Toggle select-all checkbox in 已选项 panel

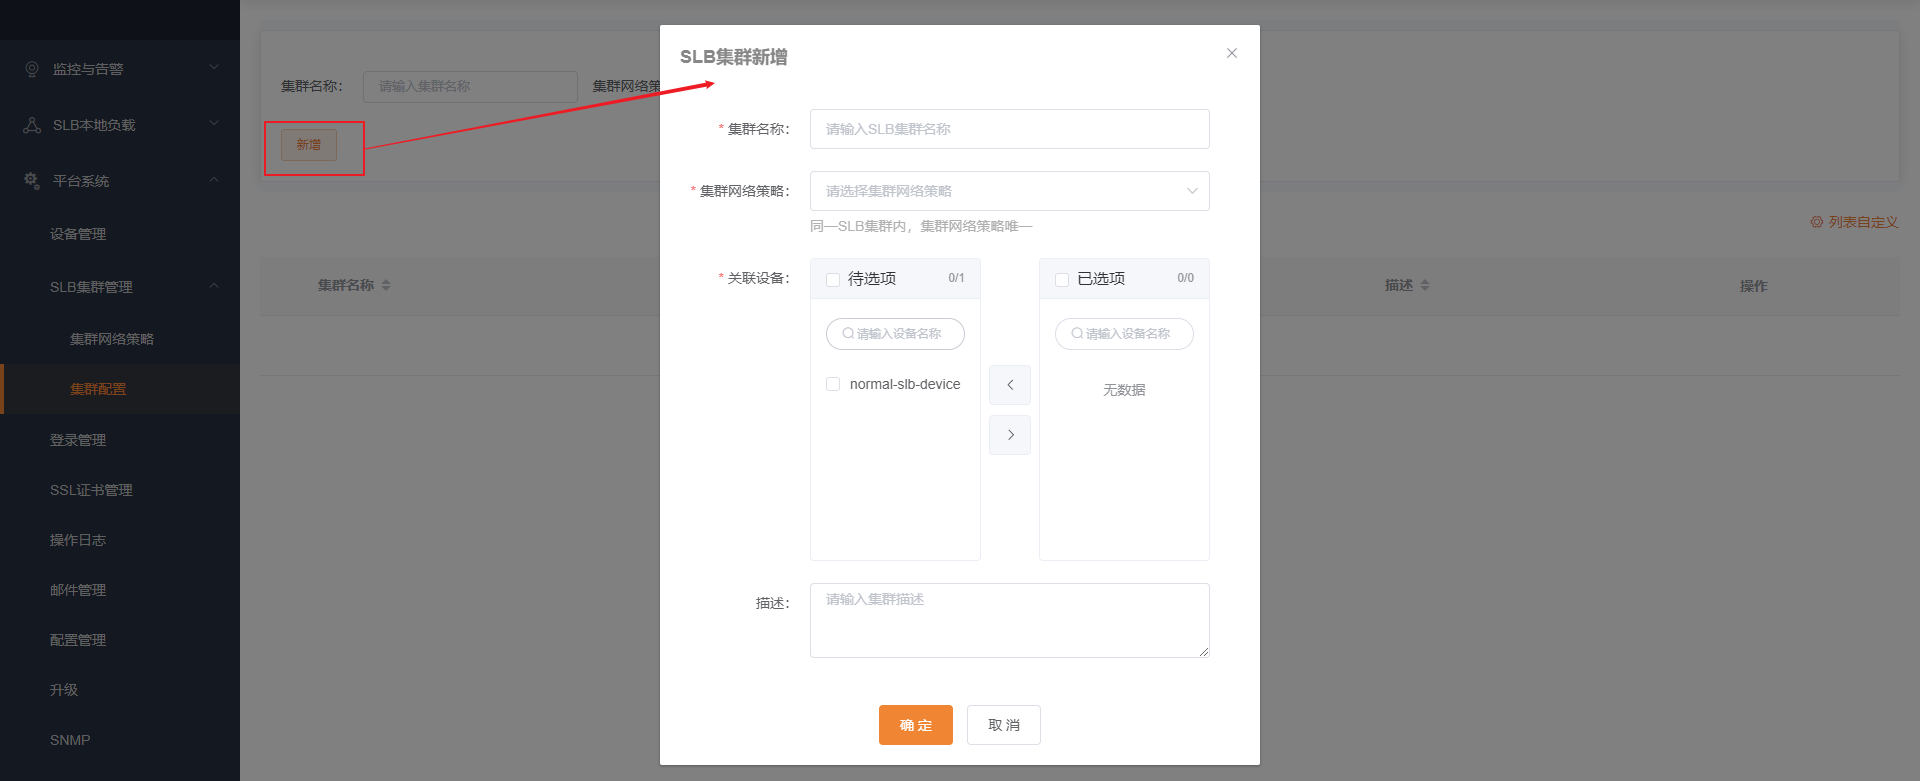1062,280
